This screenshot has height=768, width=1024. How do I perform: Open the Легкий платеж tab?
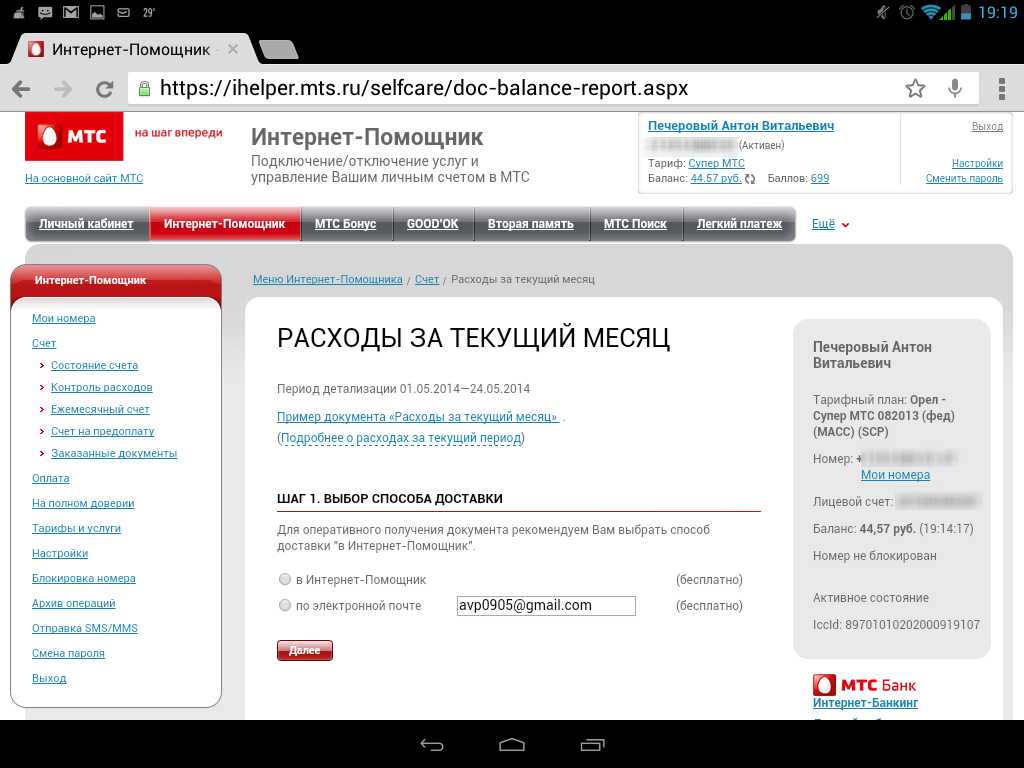(x=739, y=224)
